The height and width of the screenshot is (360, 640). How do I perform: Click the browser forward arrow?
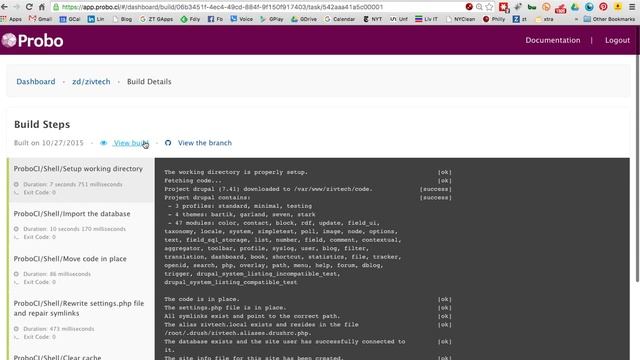[16, 7]
